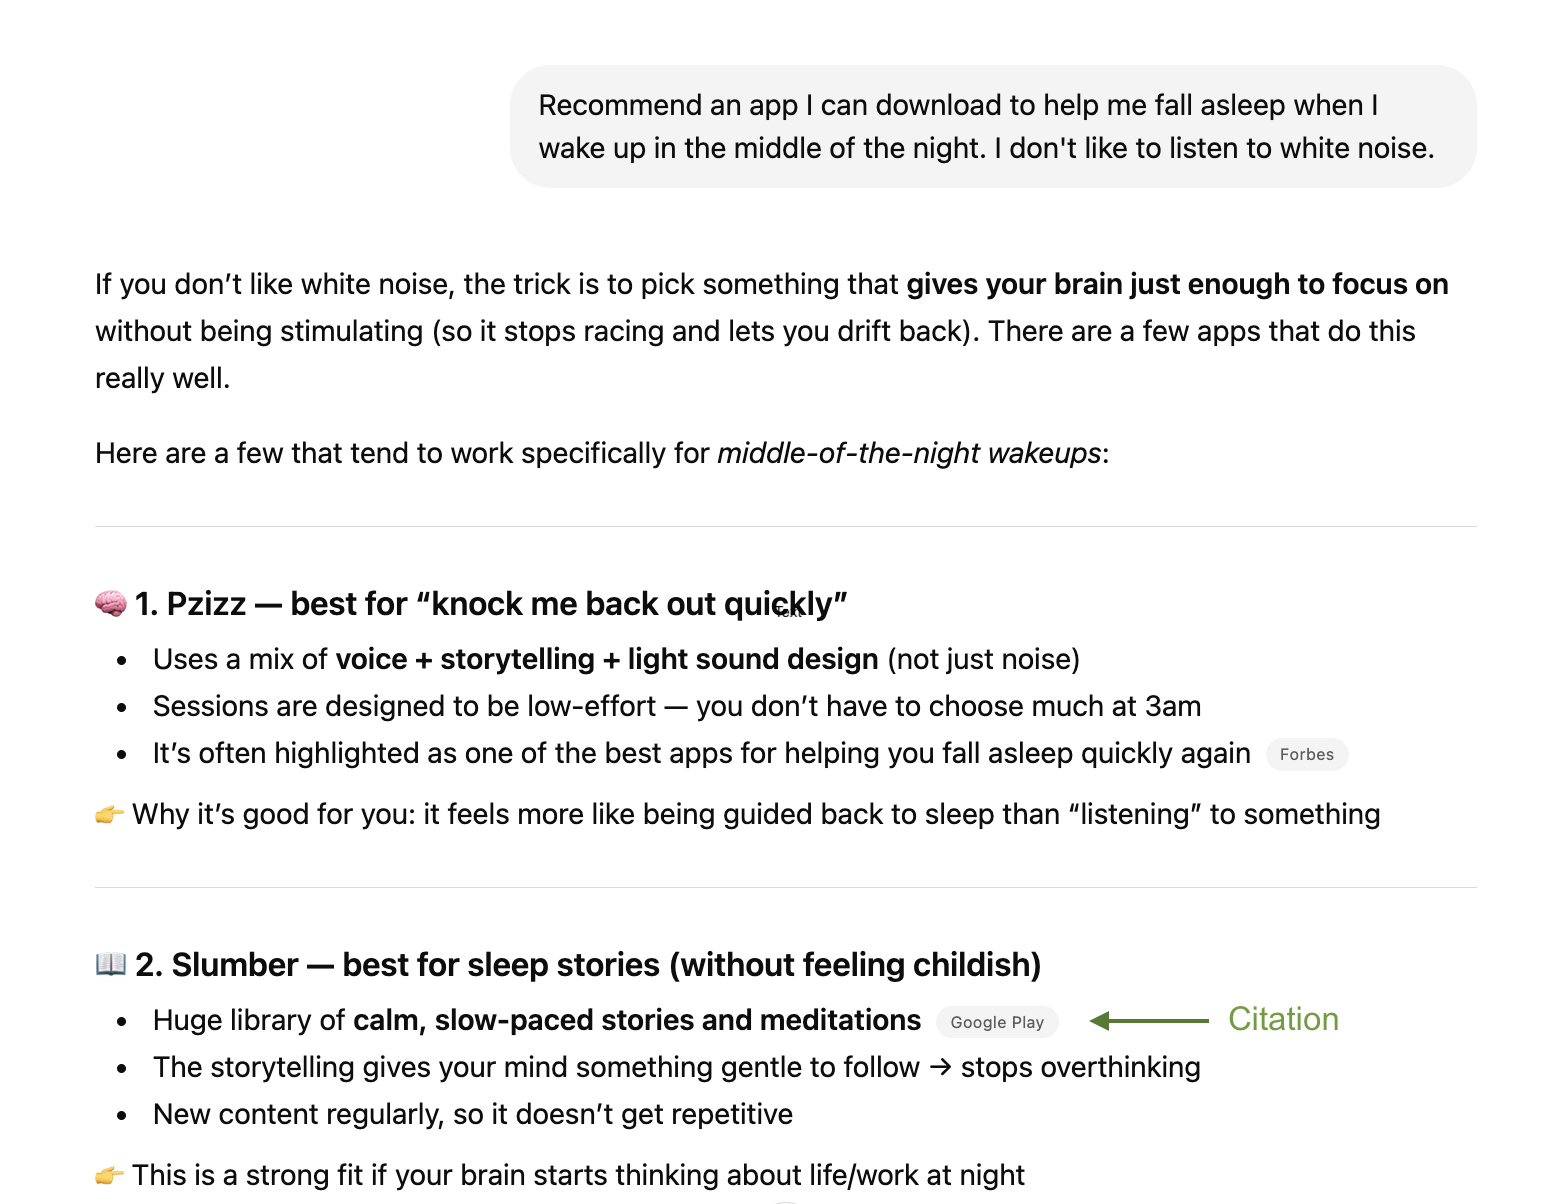
Task: Click the green "Citation" annotation label
Action: 1283,1019
